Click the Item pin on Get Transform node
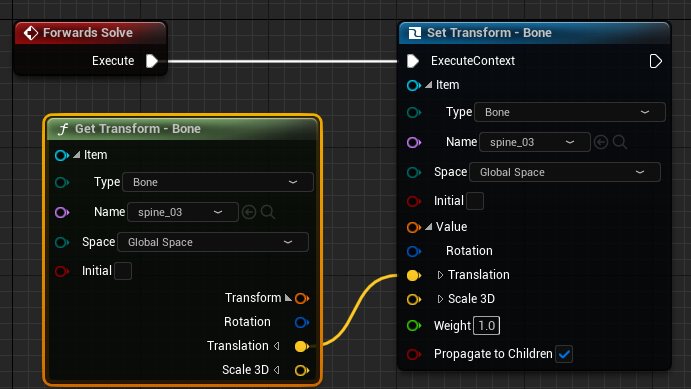This screenshot has height=389, width=691. click(x=62, y=155)
